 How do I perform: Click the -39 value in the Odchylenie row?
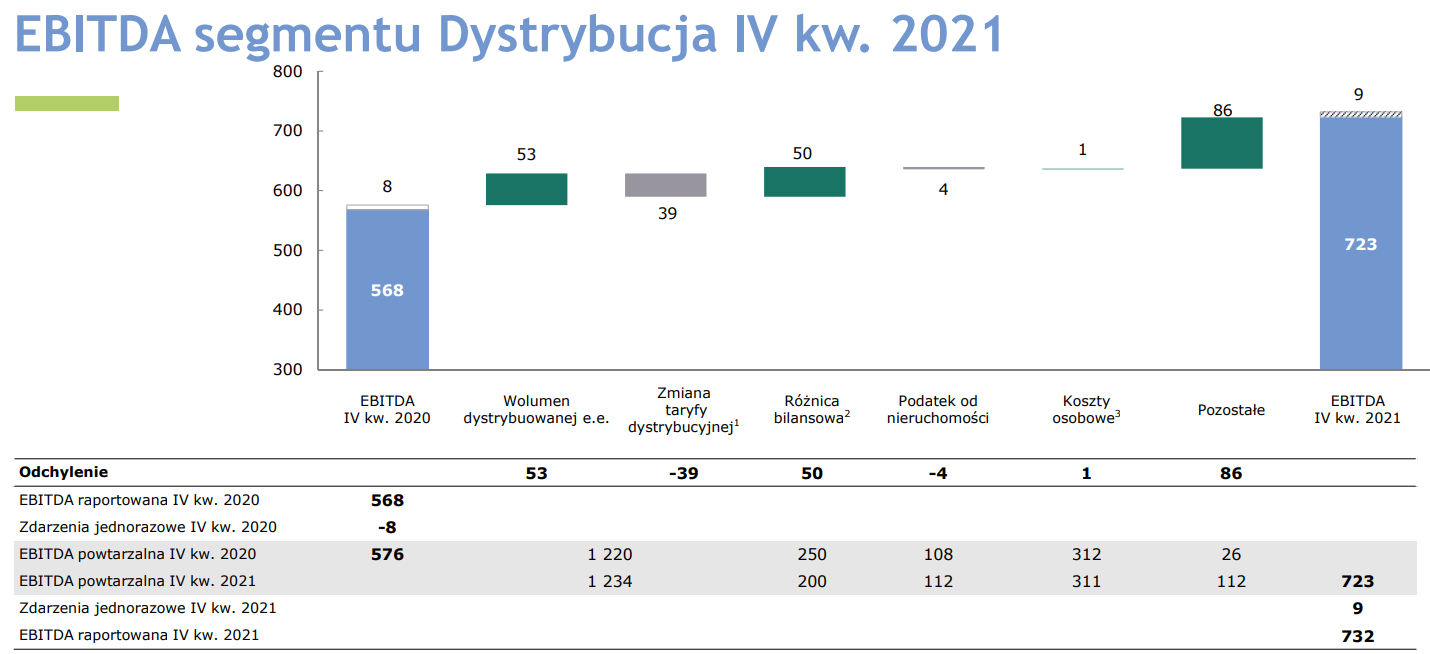click(683, 473)
